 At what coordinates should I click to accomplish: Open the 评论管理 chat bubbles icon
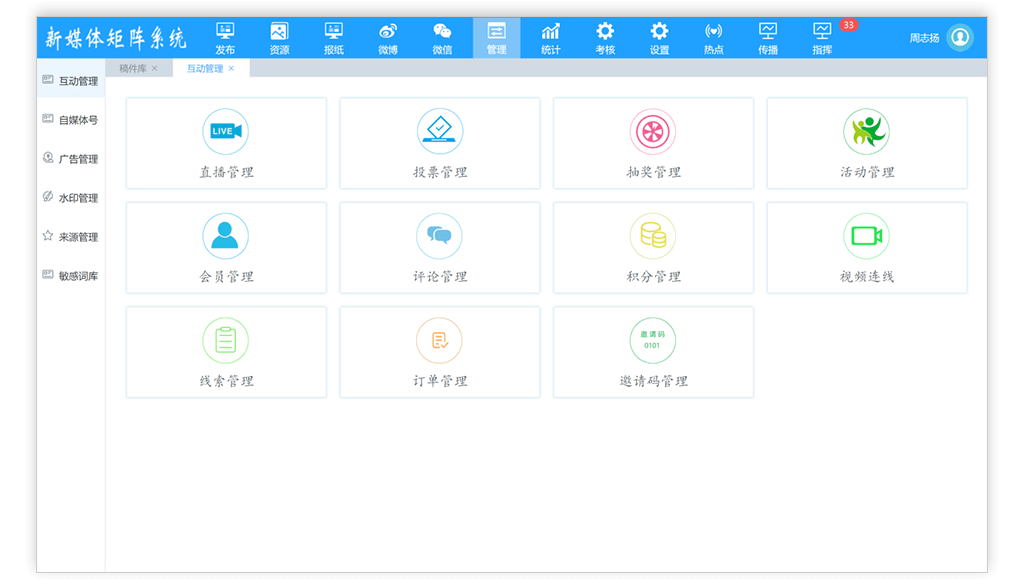coord(440,236)
